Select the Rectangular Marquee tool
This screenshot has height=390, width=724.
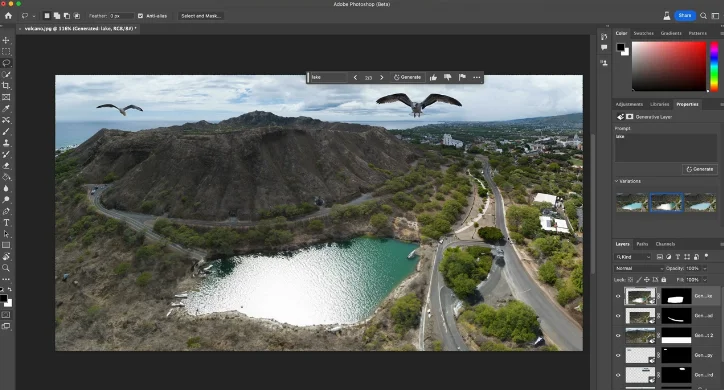click(x=6, y=52)
